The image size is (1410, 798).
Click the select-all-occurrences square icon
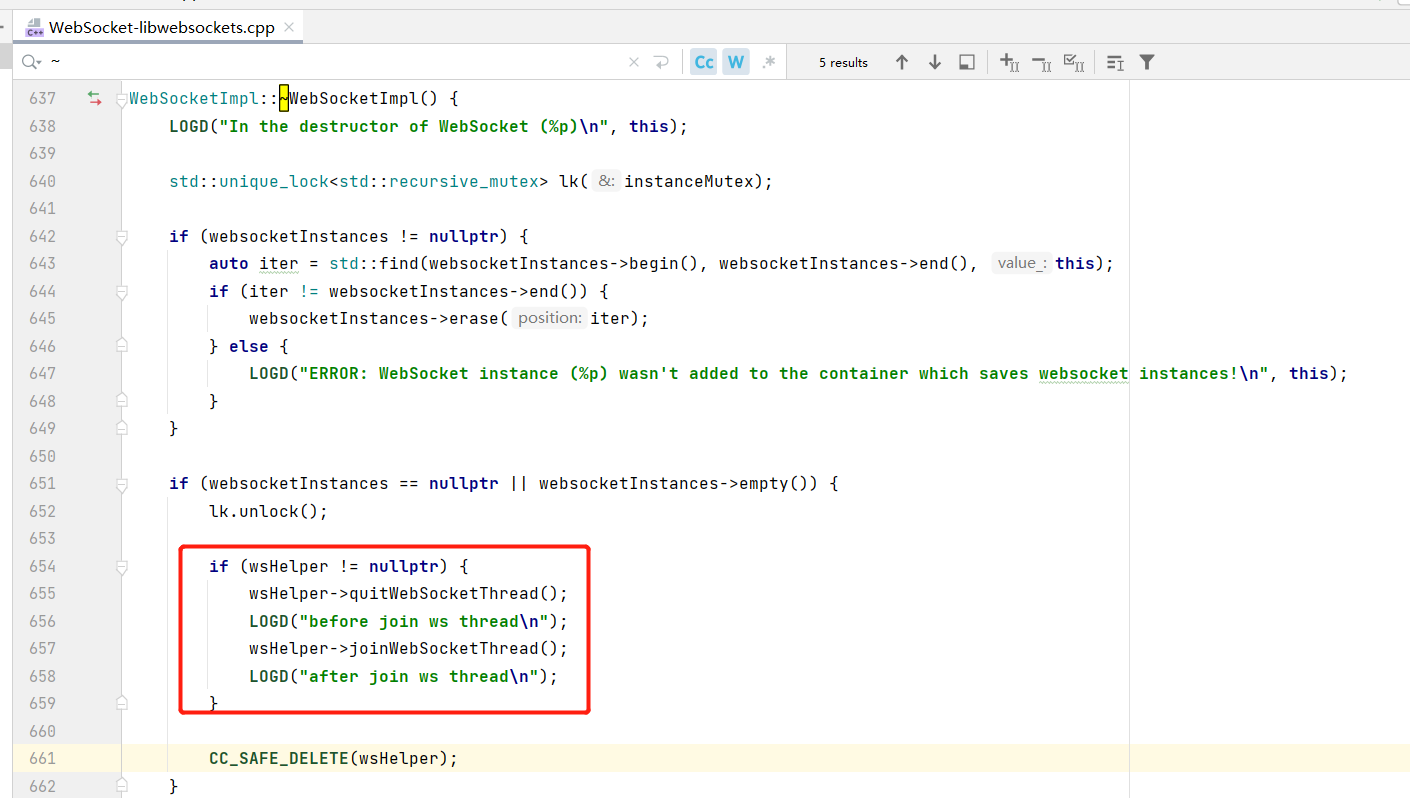pyautogui.click(x=966, y=62)
